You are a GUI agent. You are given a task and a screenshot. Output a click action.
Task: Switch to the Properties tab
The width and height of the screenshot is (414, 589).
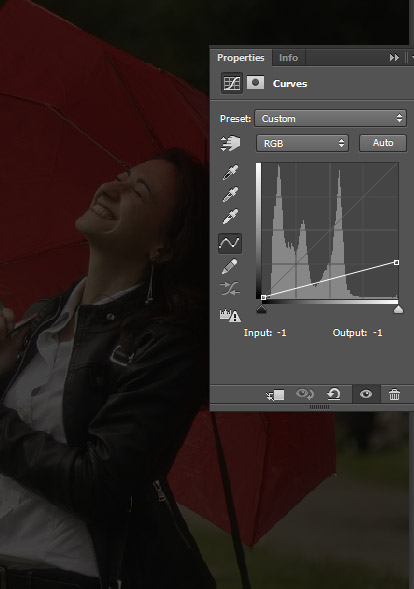241,57
